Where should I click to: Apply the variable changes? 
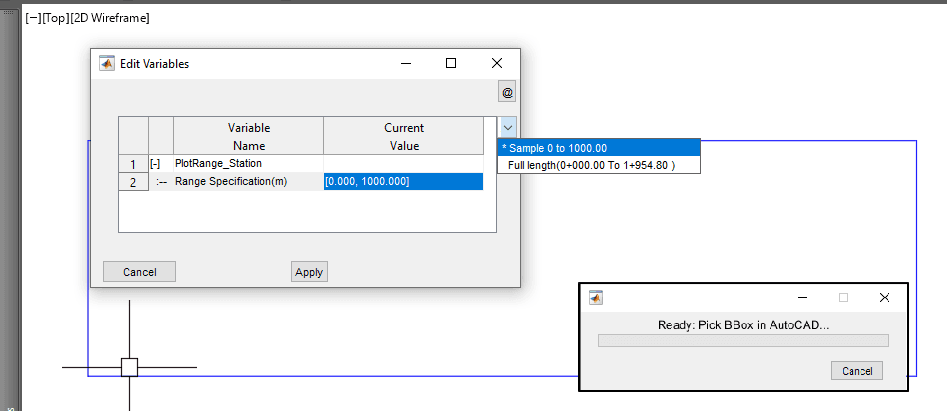309,272
